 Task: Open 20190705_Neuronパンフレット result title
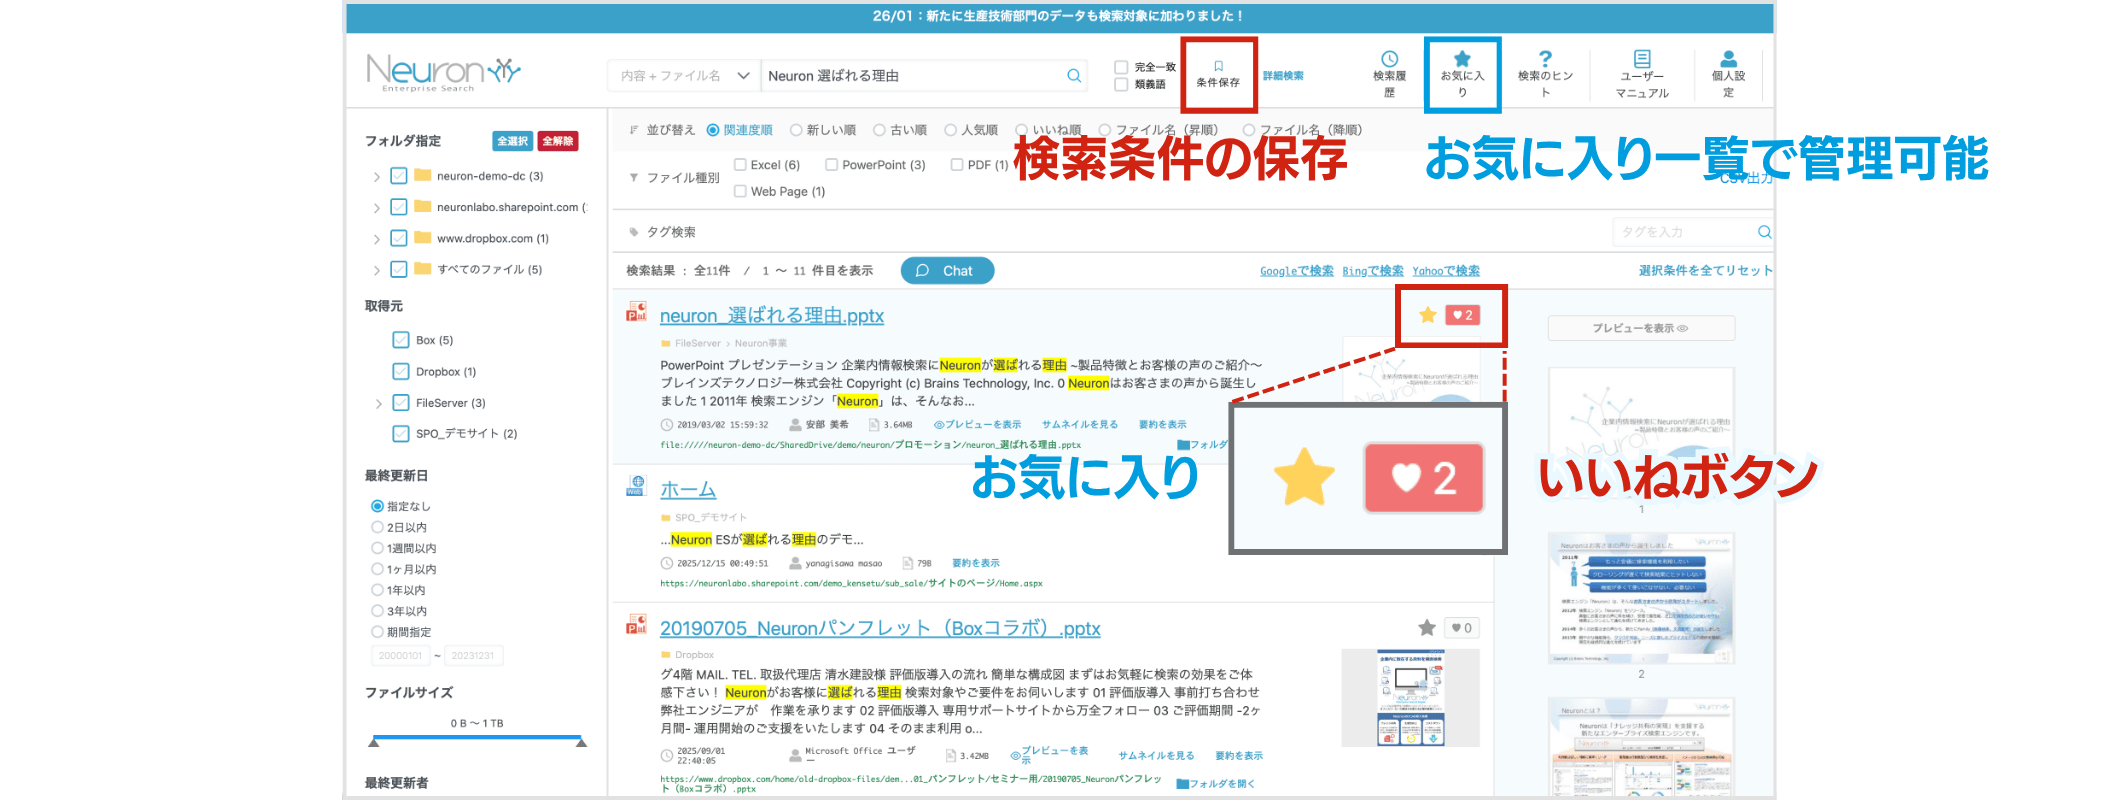coord(880,629)
